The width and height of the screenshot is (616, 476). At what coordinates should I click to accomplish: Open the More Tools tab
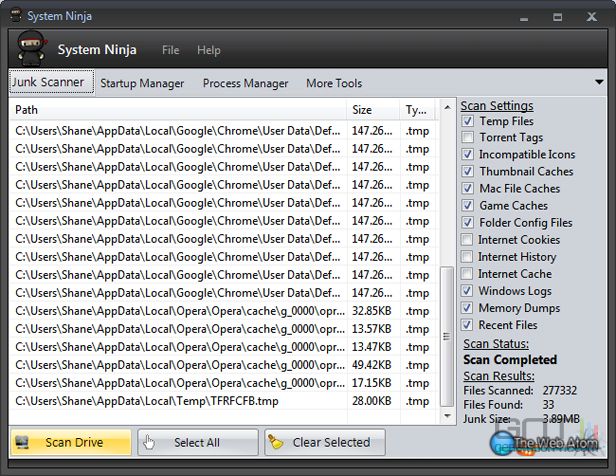coord(334,83)
